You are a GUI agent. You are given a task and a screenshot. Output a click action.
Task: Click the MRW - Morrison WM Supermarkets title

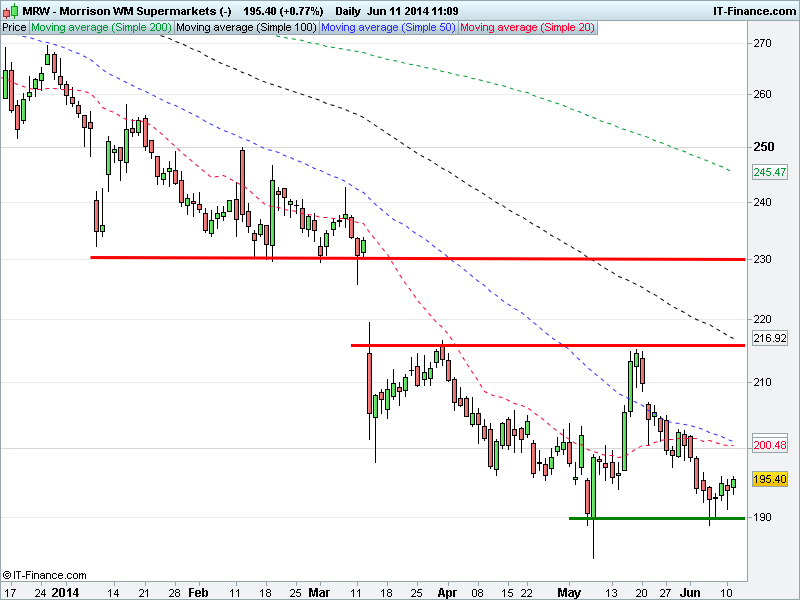pos(124,10)
